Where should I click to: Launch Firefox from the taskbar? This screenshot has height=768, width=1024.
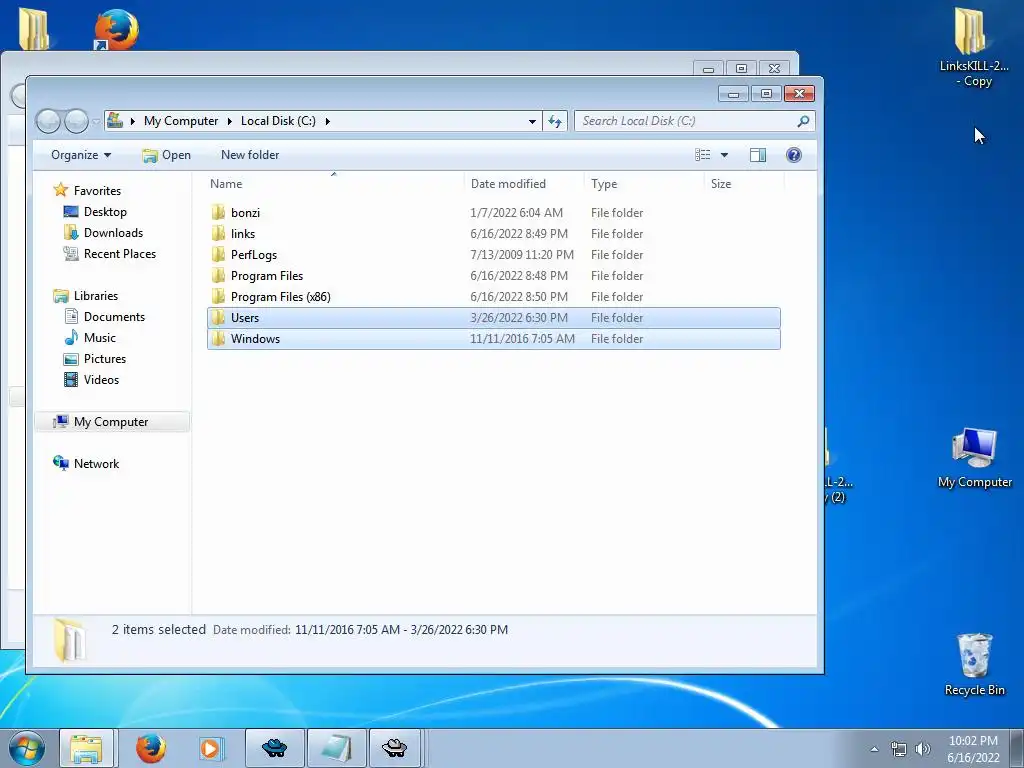(x=151, y=748)
